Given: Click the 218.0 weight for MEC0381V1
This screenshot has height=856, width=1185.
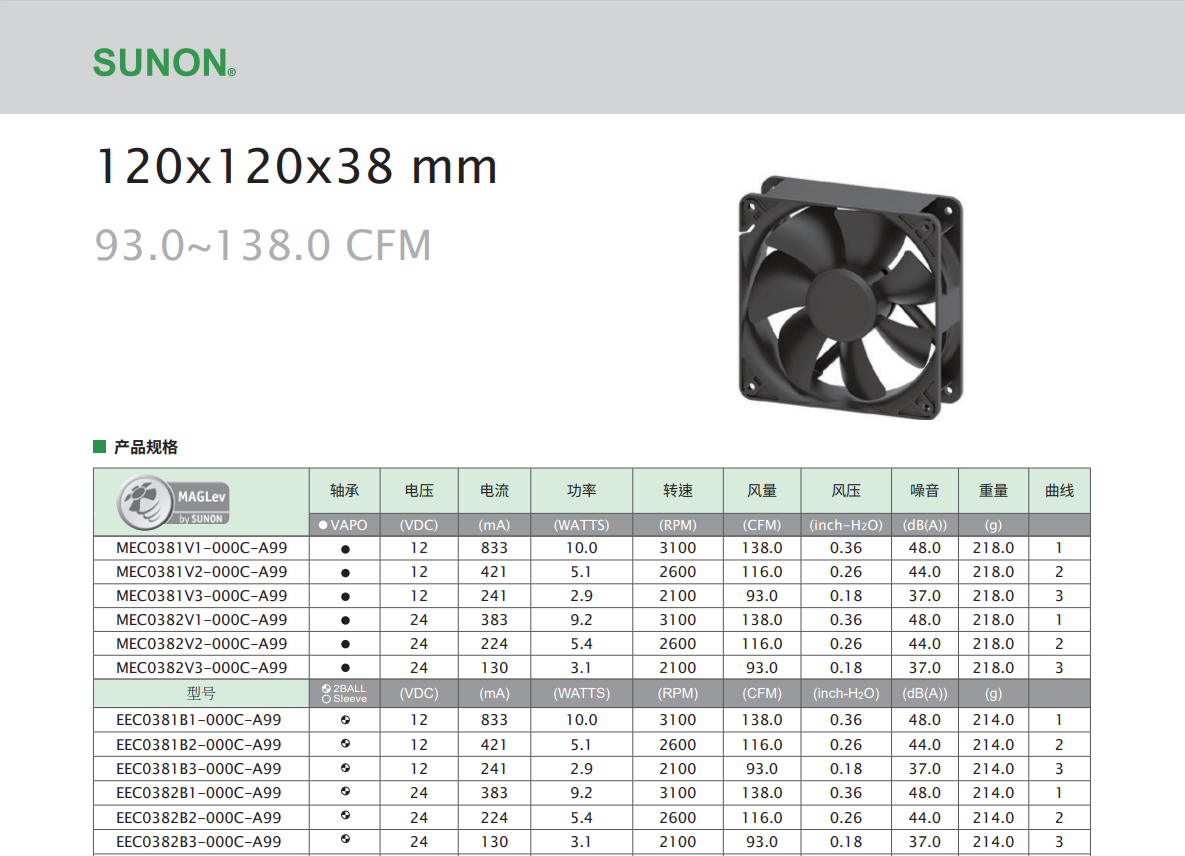Looking at the screenshot, I should (993, 549).
